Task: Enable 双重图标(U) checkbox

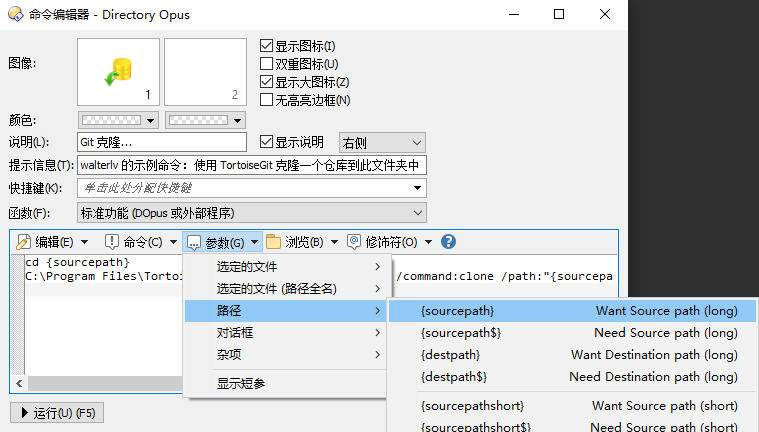Action: point(266,64)
